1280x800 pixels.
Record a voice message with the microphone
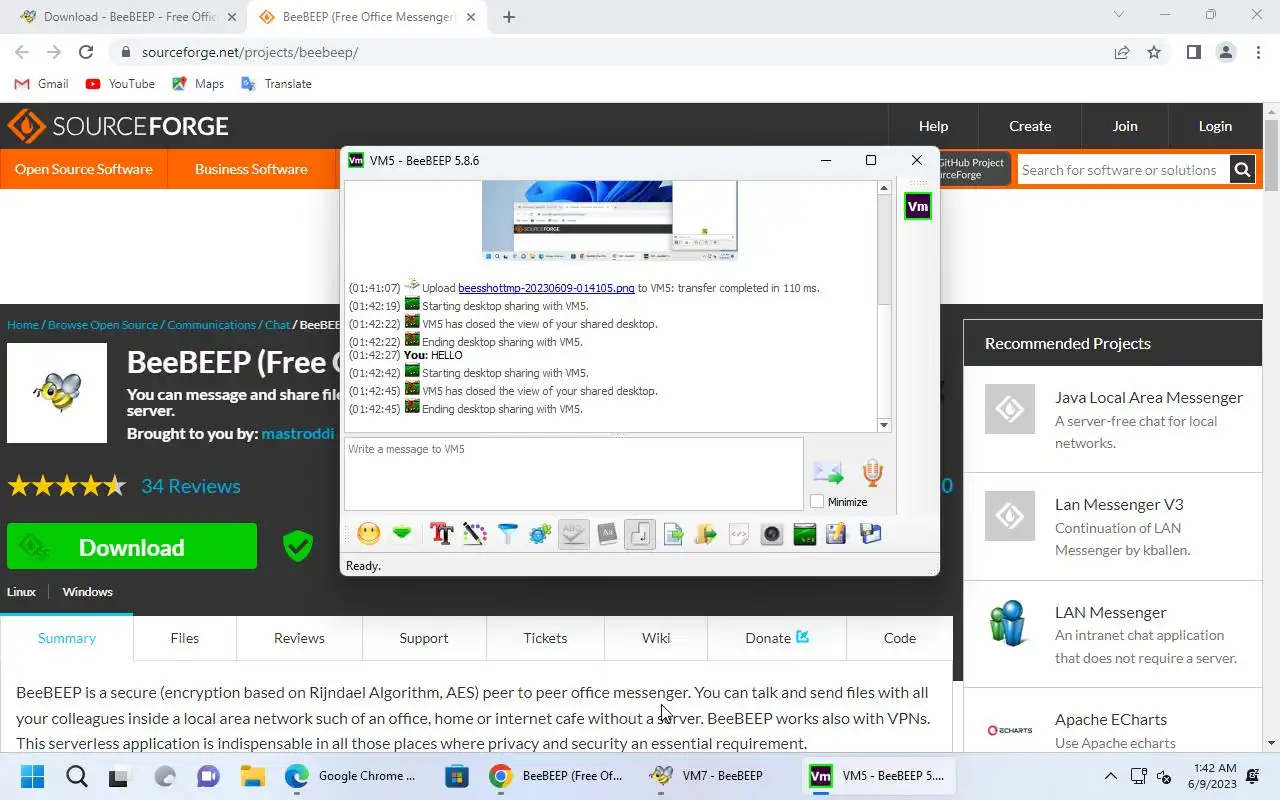coord(872,473)
